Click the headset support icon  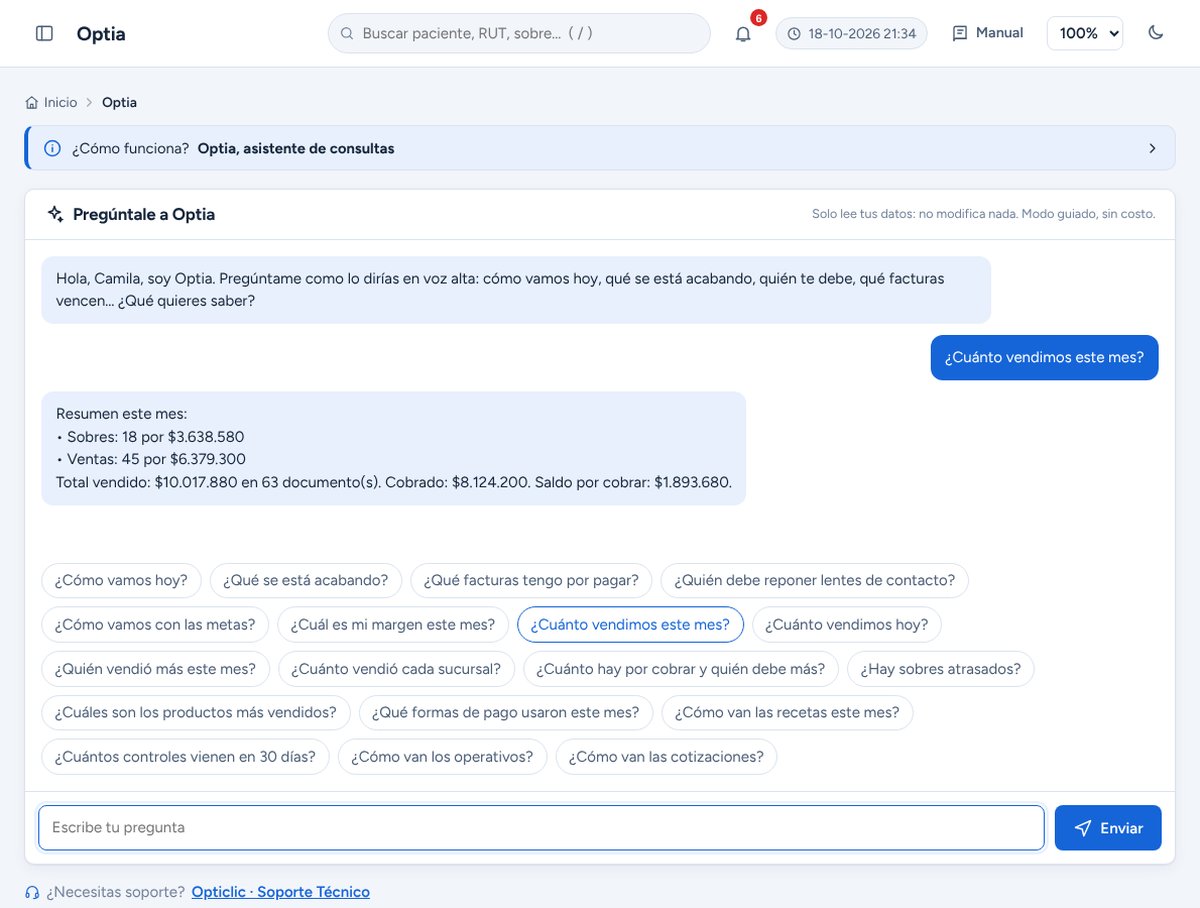point(32,892)
